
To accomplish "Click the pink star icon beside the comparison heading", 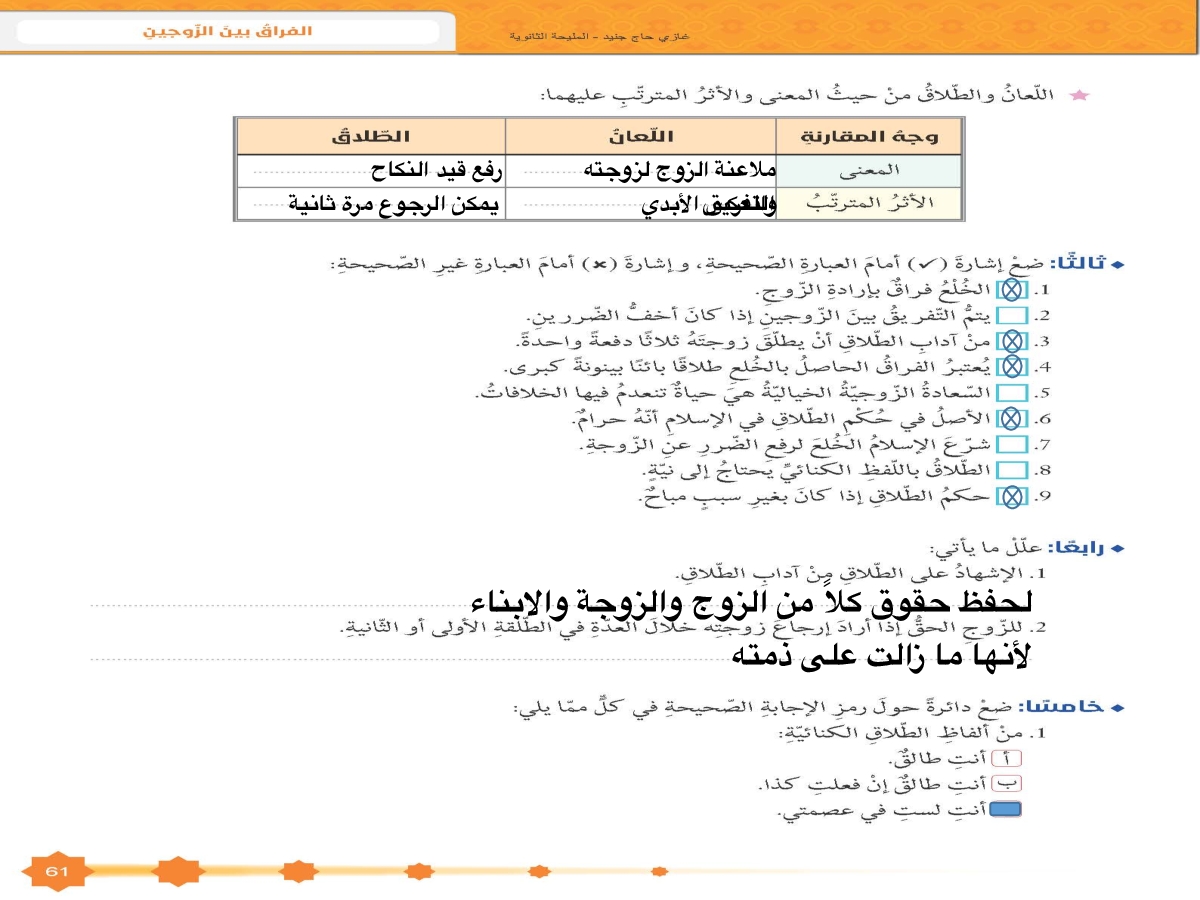I will pyautogui.click(x=1079, y=96).
